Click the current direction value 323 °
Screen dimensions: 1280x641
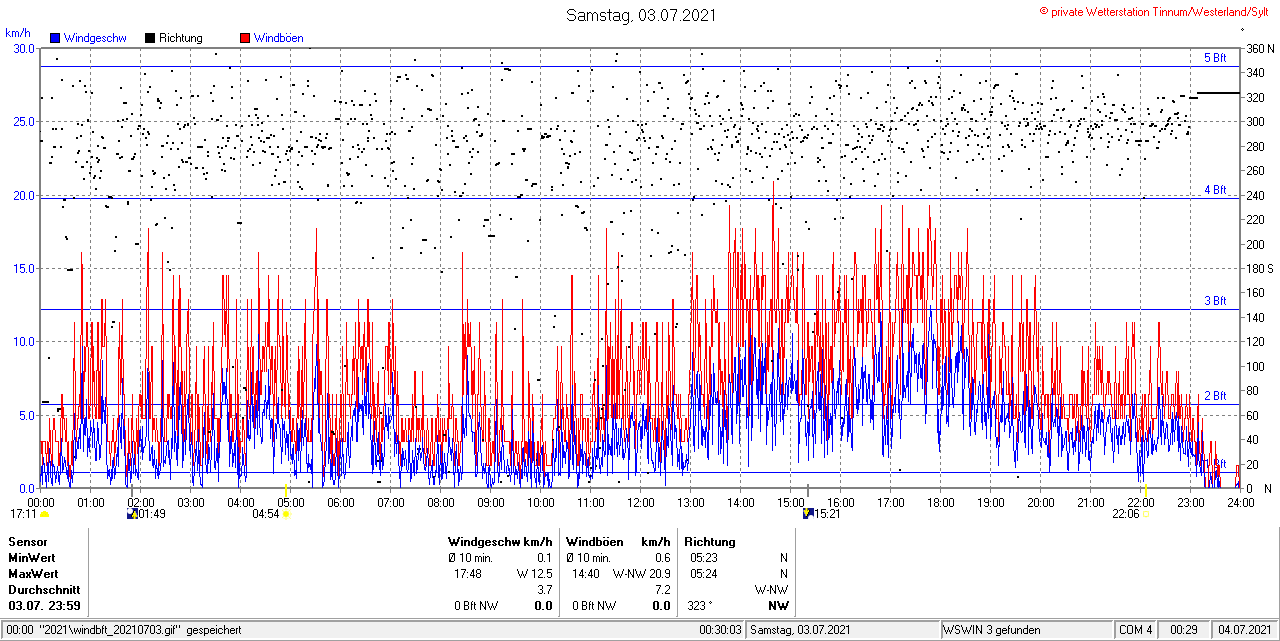click(699, 606)
